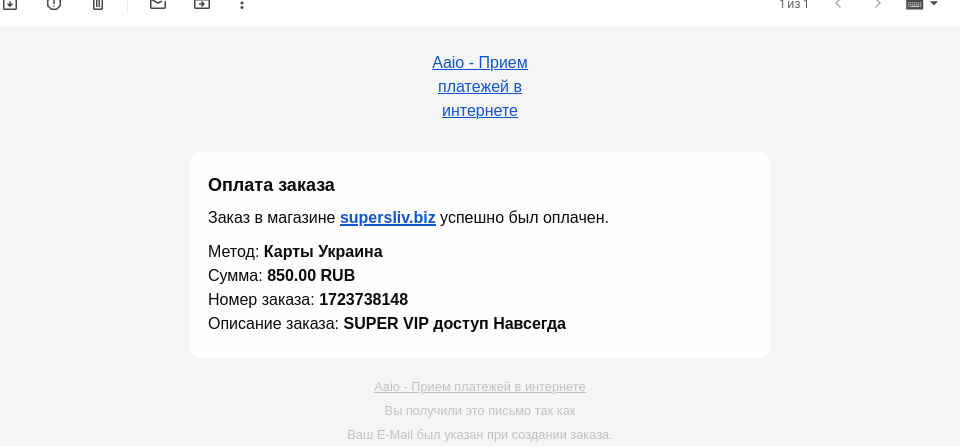Screen dimensions: 960x446
Task: Click the '1 из 1' message counter
Action: 793,4
